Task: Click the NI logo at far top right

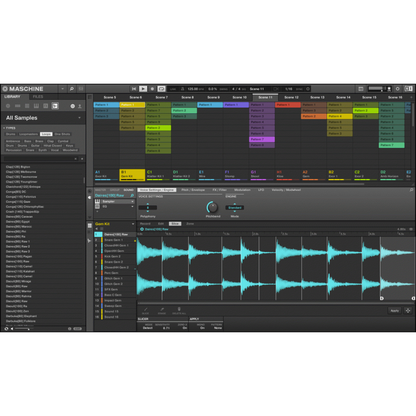Action: click(408, 89)
